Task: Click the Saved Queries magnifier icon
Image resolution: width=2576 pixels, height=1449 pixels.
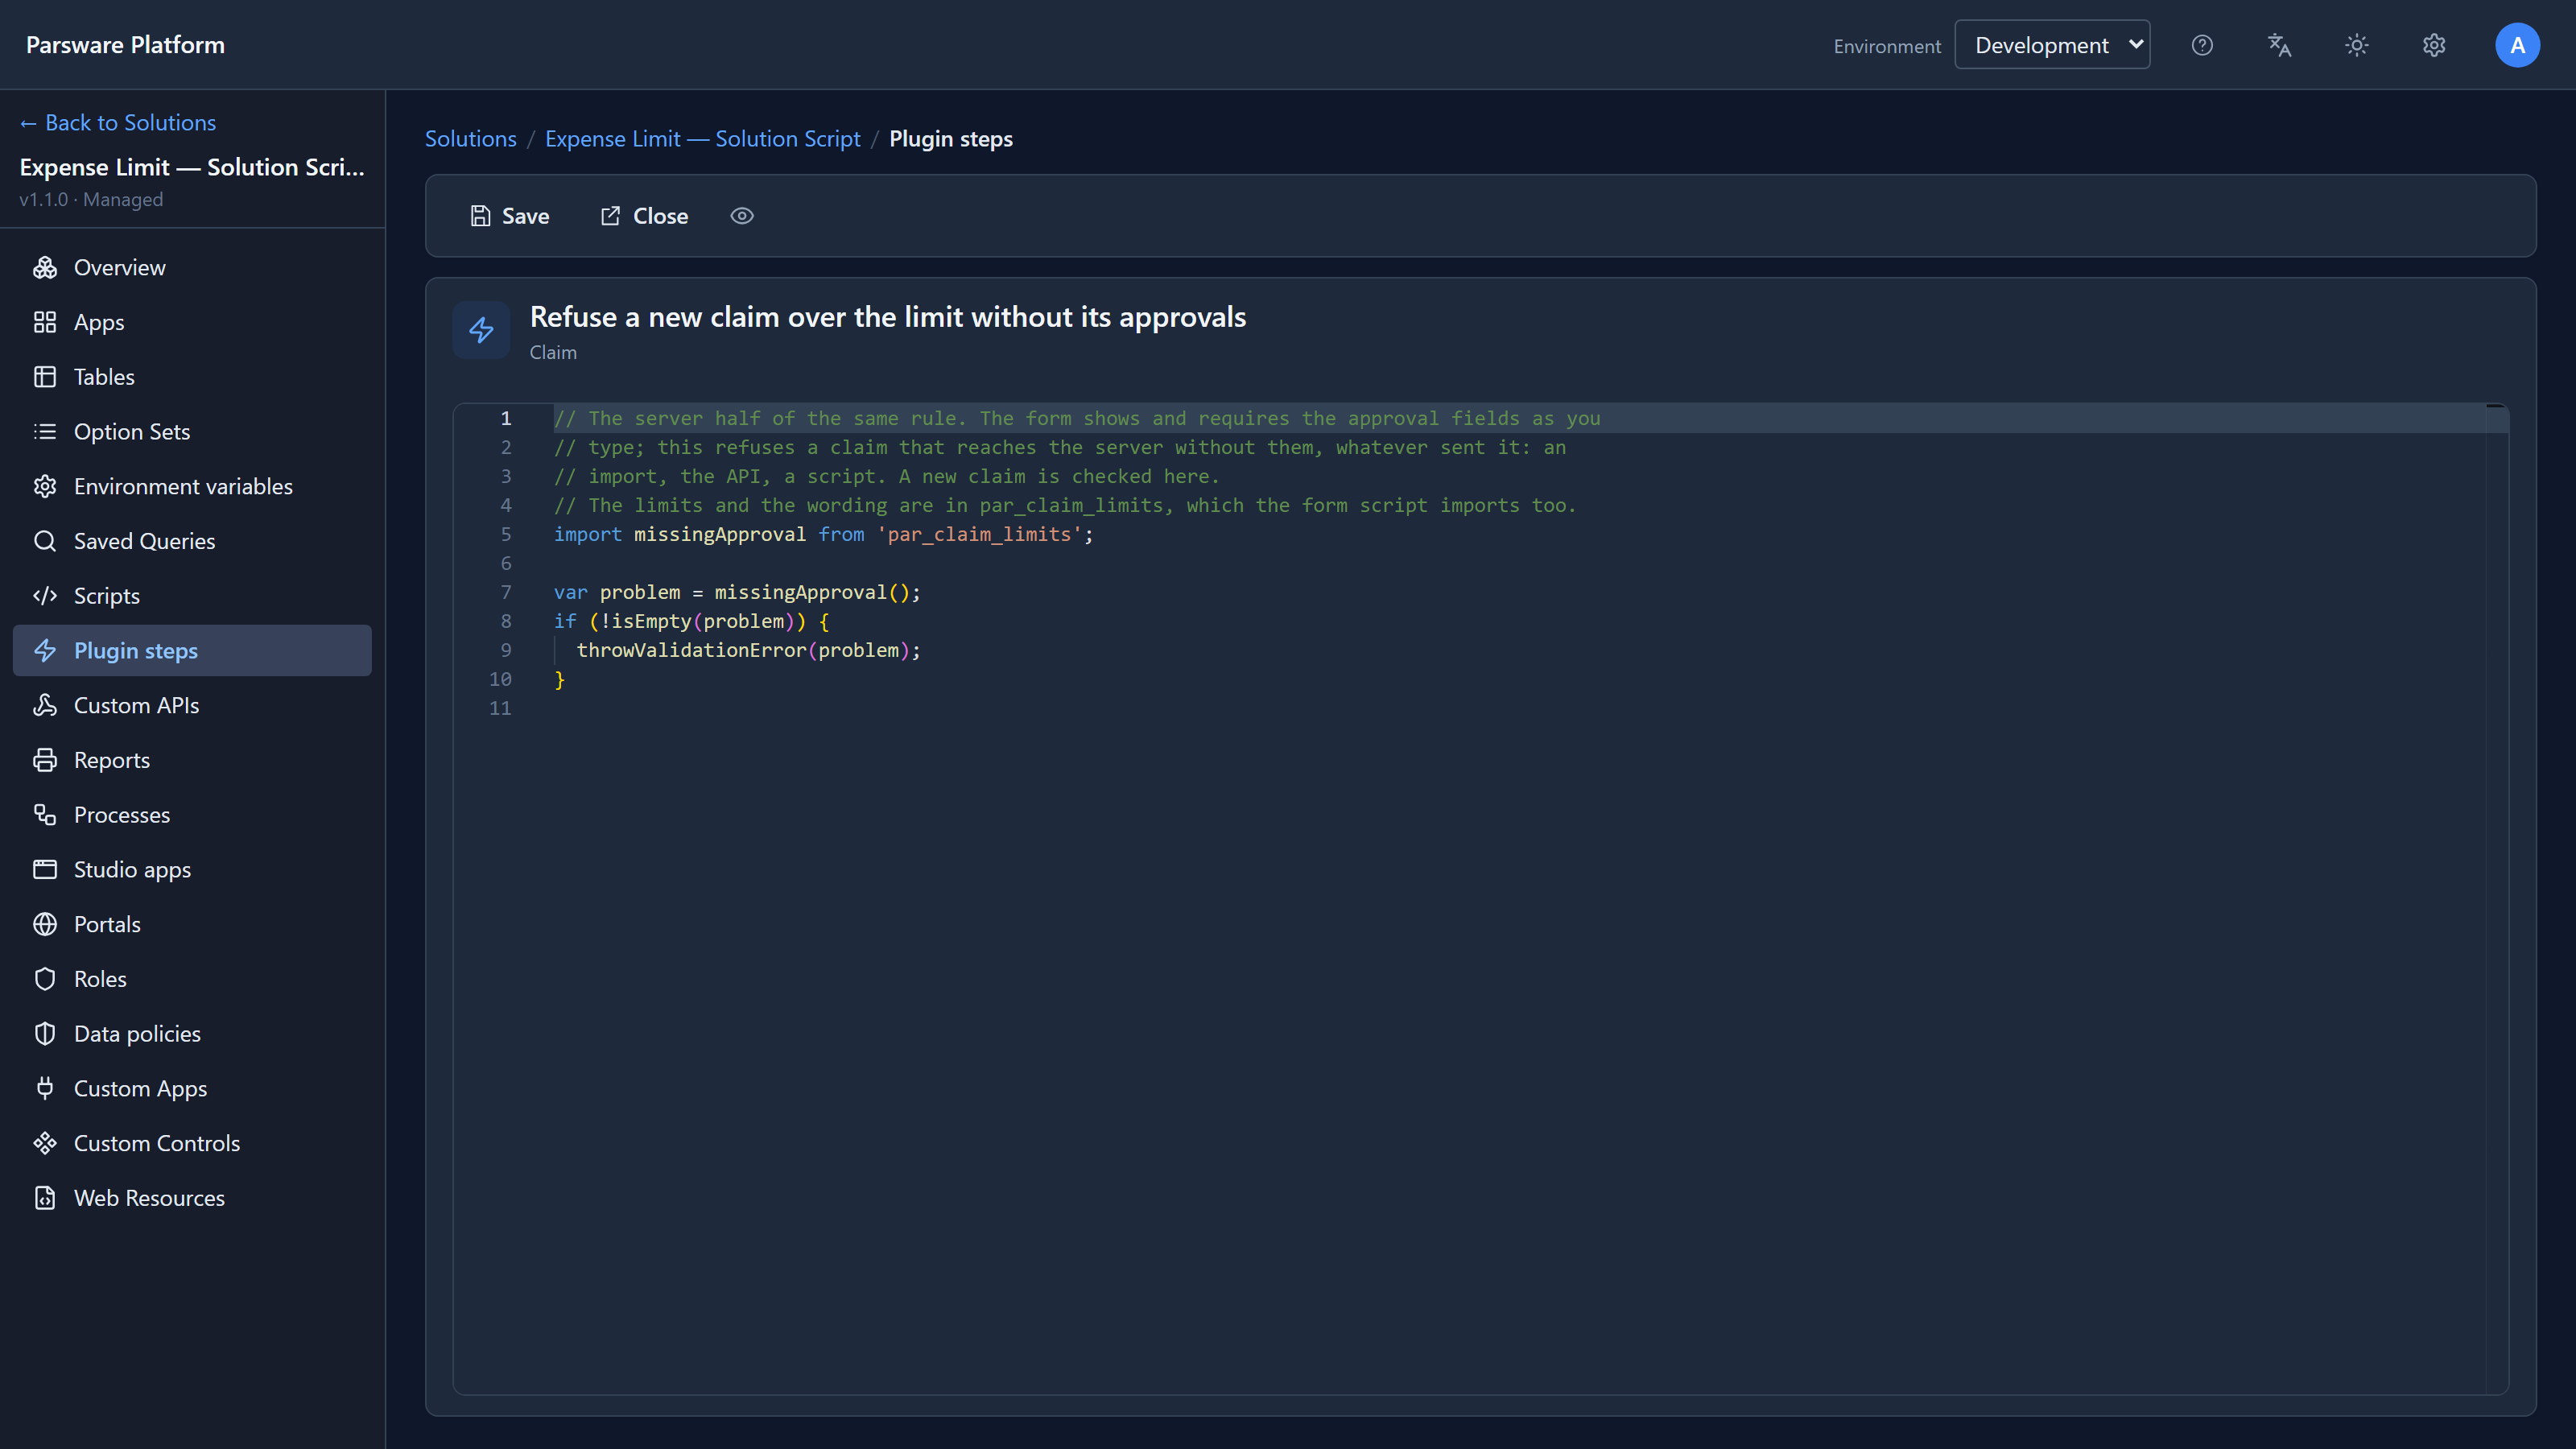Action: point(45,541)
